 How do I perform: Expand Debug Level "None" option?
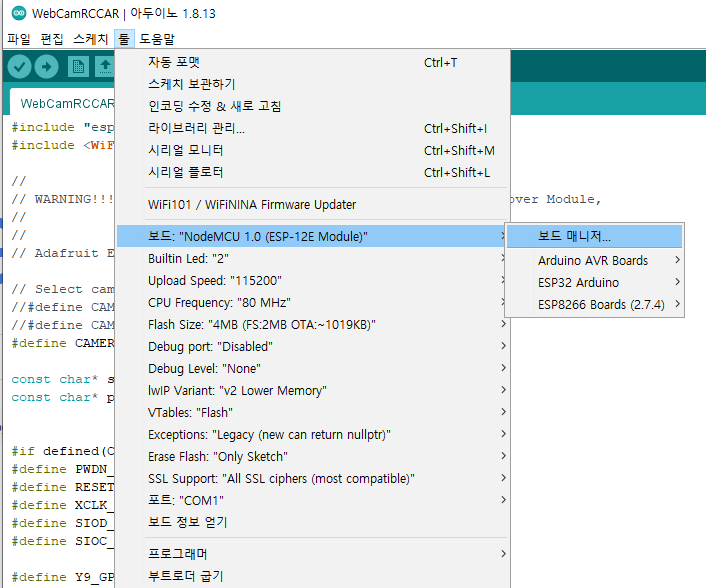point(313,369)
